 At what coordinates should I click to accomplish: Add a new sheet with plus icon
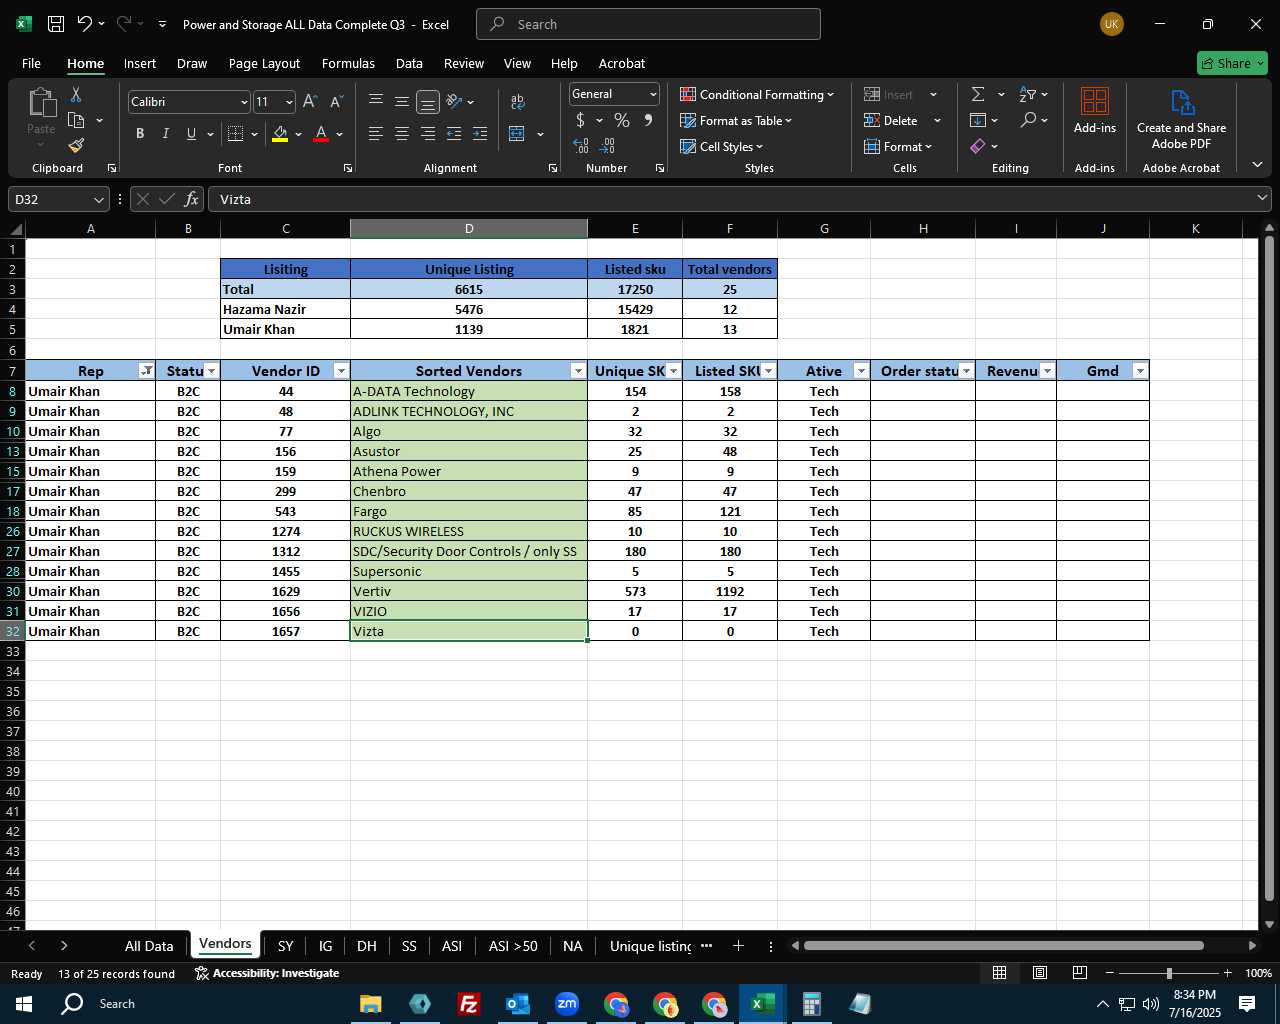pyautogui.click(x=738, y=945)
